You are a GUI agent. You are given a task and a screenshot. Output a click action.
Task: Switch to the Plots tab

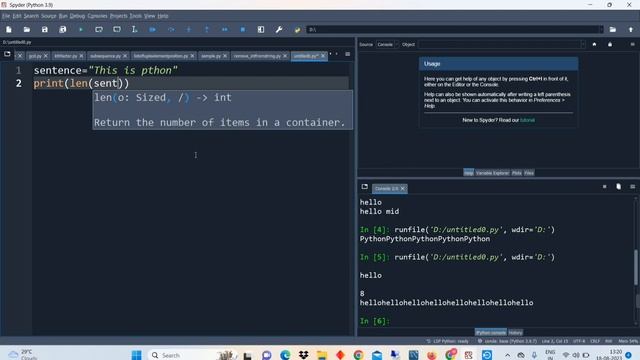[517, 173]
